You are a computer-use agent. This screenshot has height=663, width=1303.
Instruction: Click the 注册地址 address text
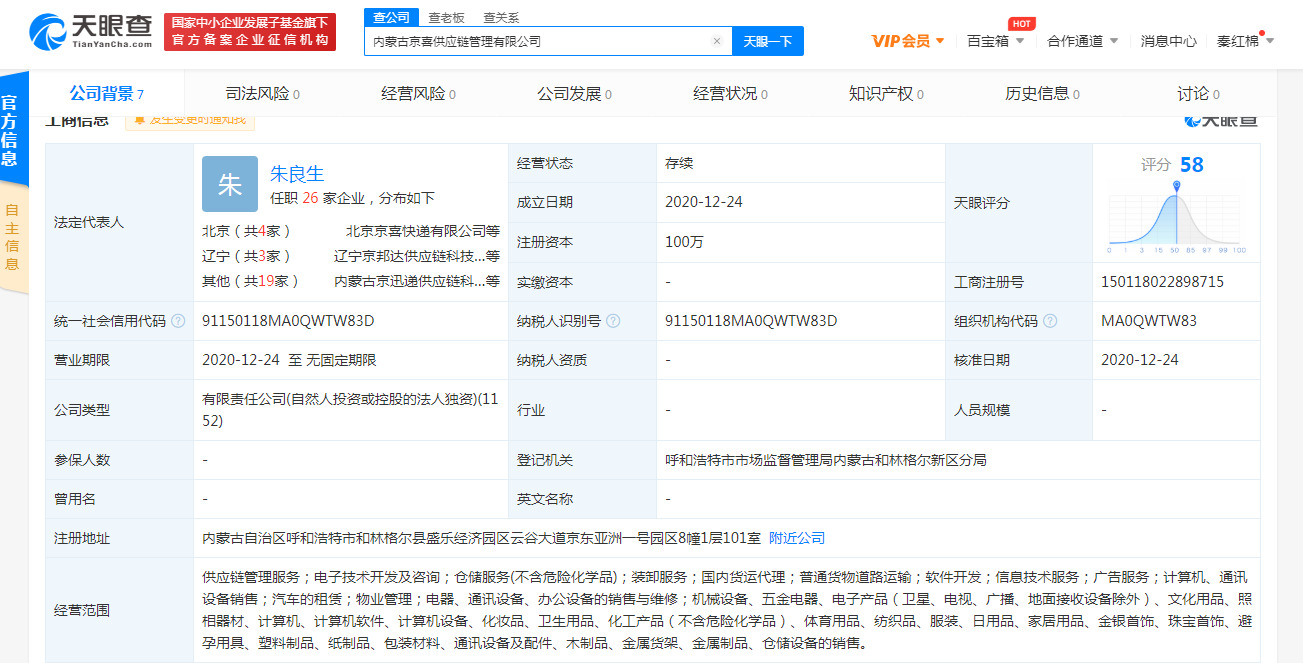[482, 538]
